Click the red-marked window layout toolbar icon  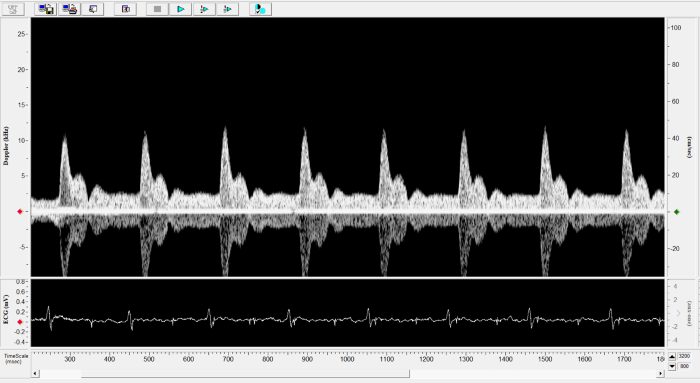point(125,9)
